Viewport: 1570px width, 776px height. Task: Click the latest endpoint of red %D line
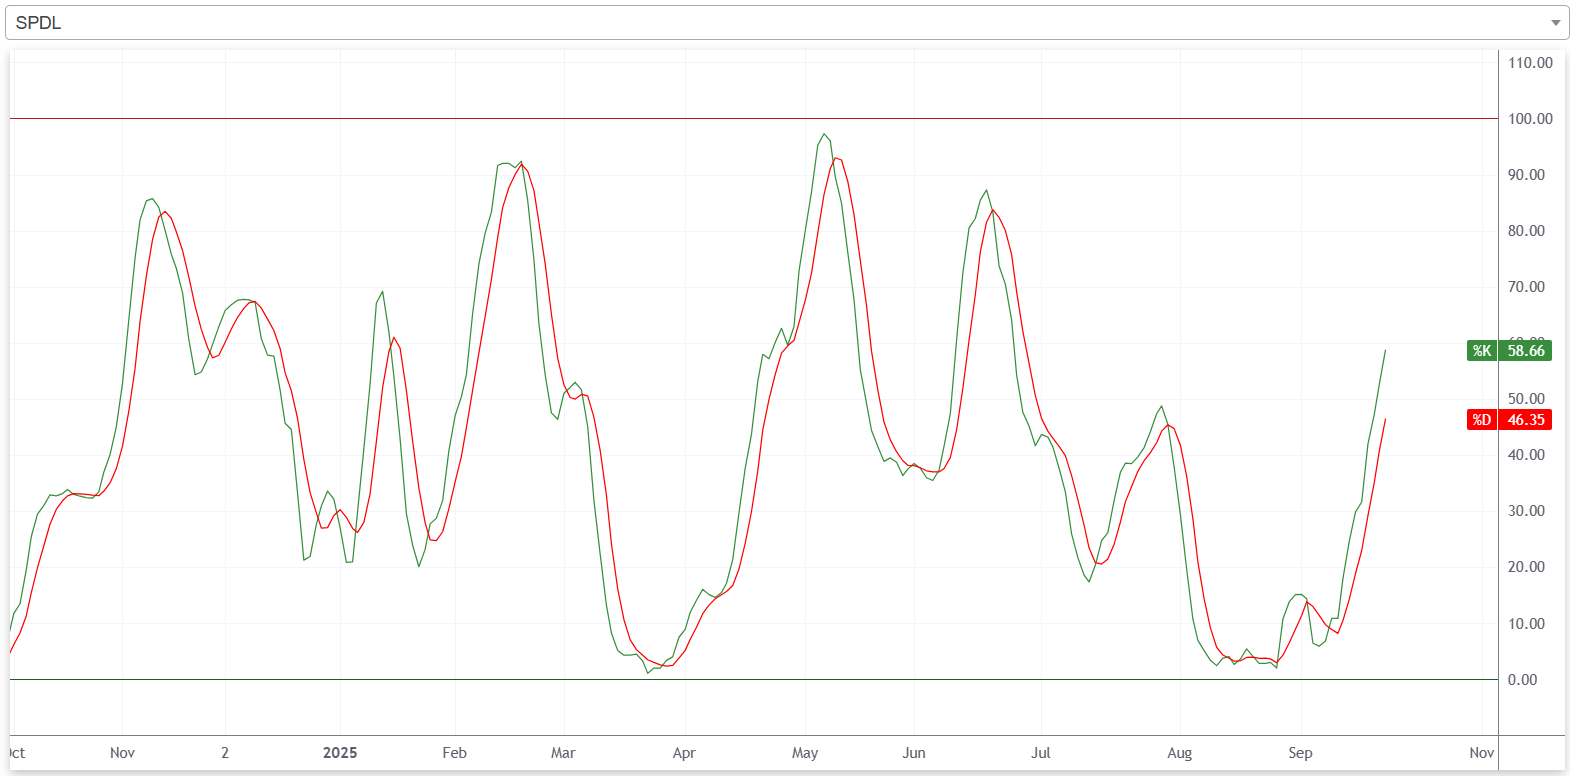click(1385, 420)
